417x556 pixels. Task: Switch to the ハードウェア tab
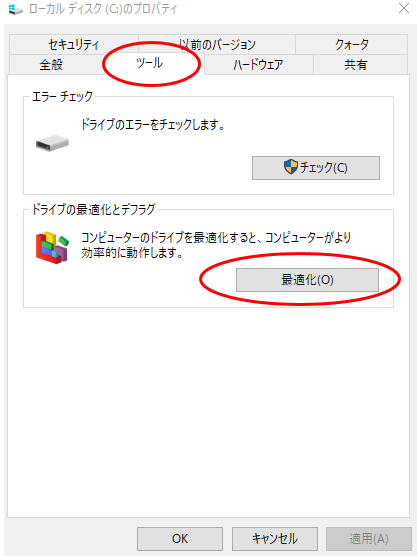click(x=258, y=65)
